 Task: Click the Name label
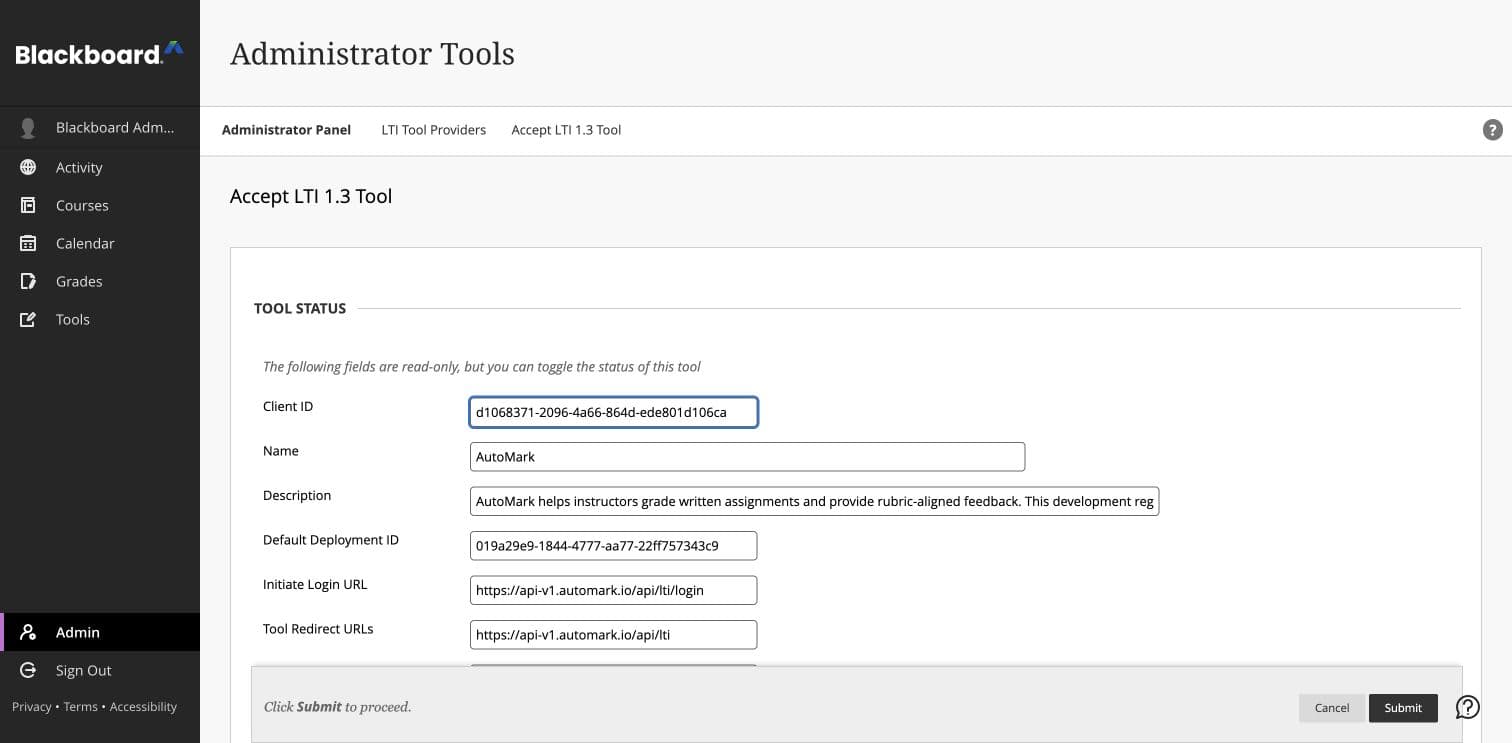pos(281,451)
